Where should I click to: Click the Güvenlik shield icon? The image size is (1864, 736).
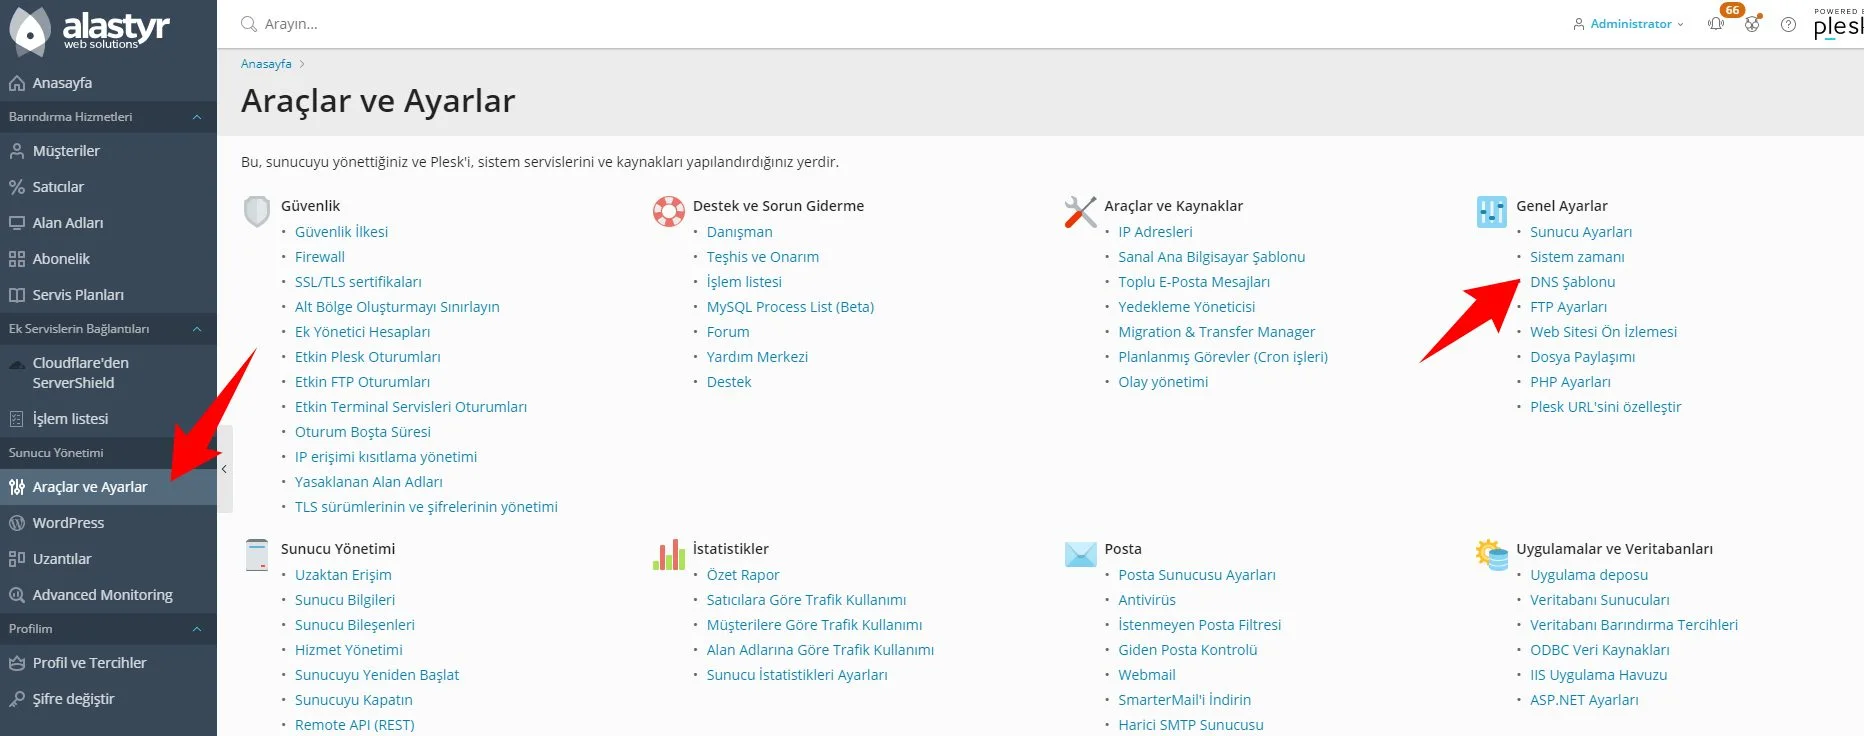257,211
